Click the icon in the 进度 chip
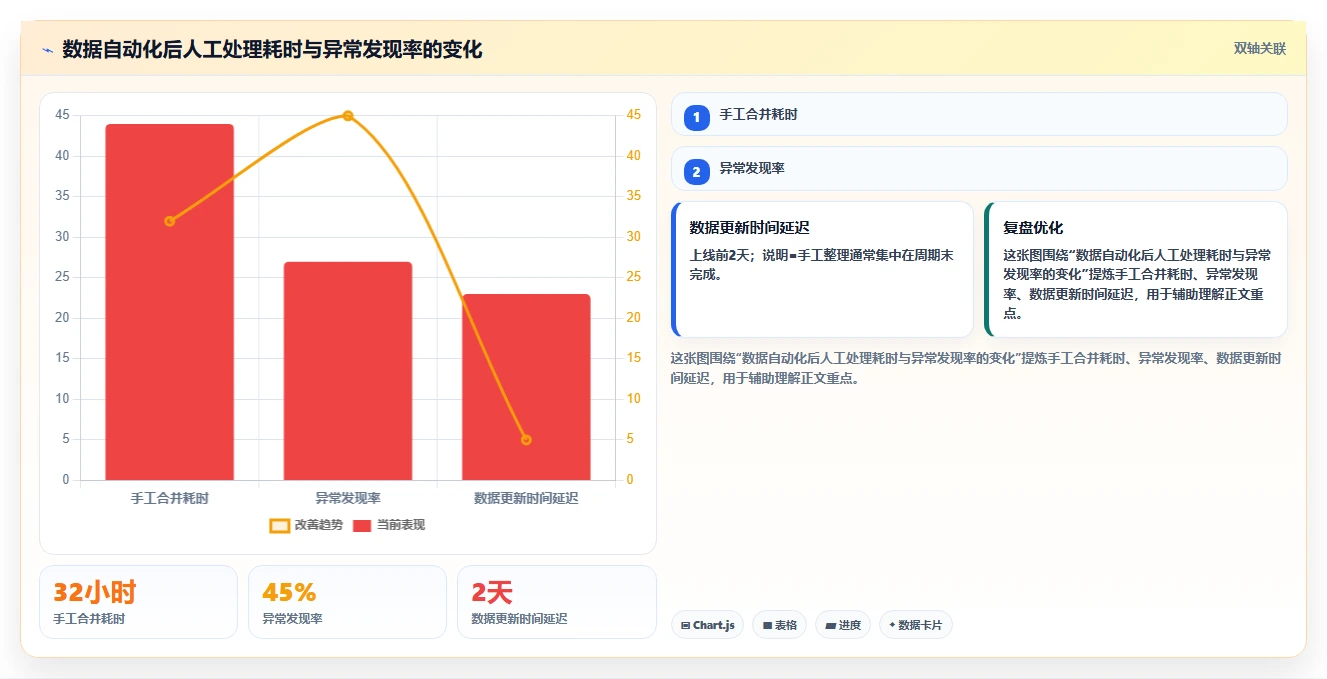The width and height of the screenshot is (1327, 679). pyautogui.click(x=830, y=625)
